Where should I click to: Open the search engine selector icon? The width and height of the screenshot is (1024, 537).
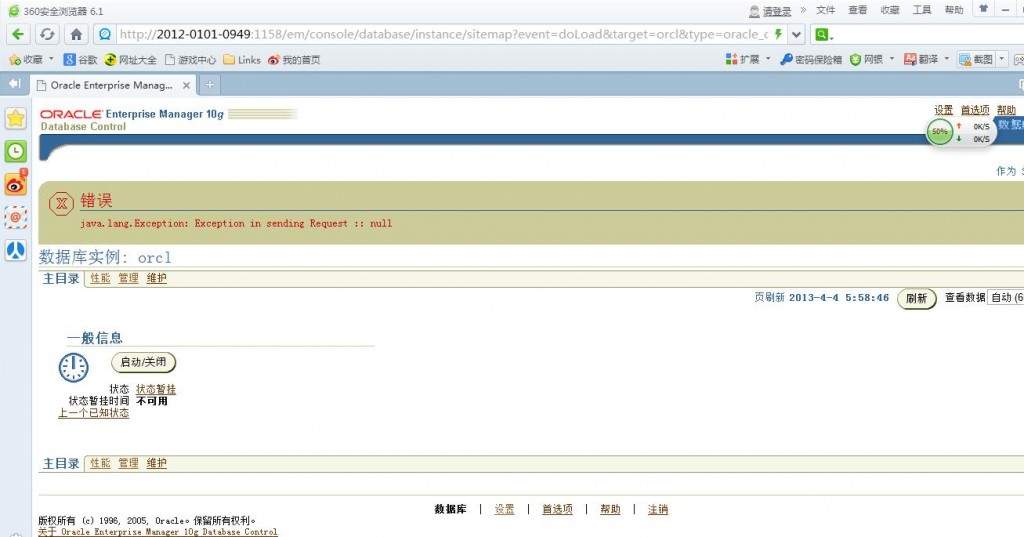click(x=824, y=35)
